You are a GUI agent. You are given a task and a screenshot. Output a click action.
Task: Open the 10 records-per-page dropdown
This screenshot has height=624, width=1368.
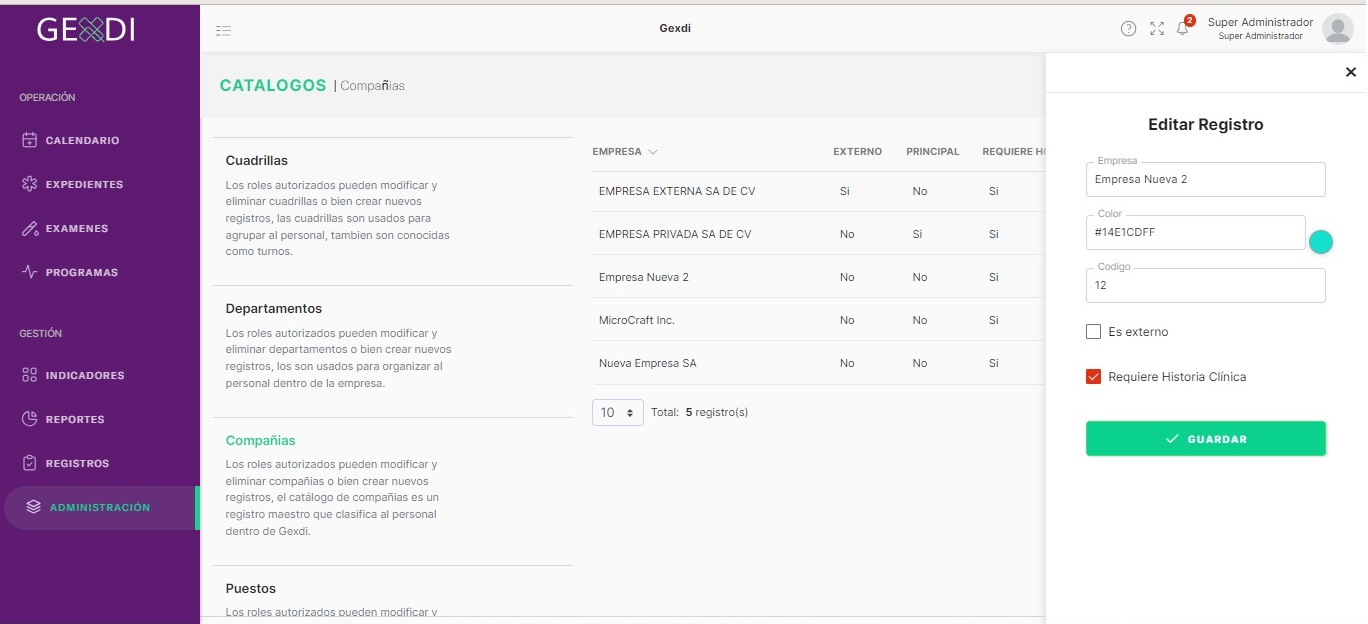618,412
